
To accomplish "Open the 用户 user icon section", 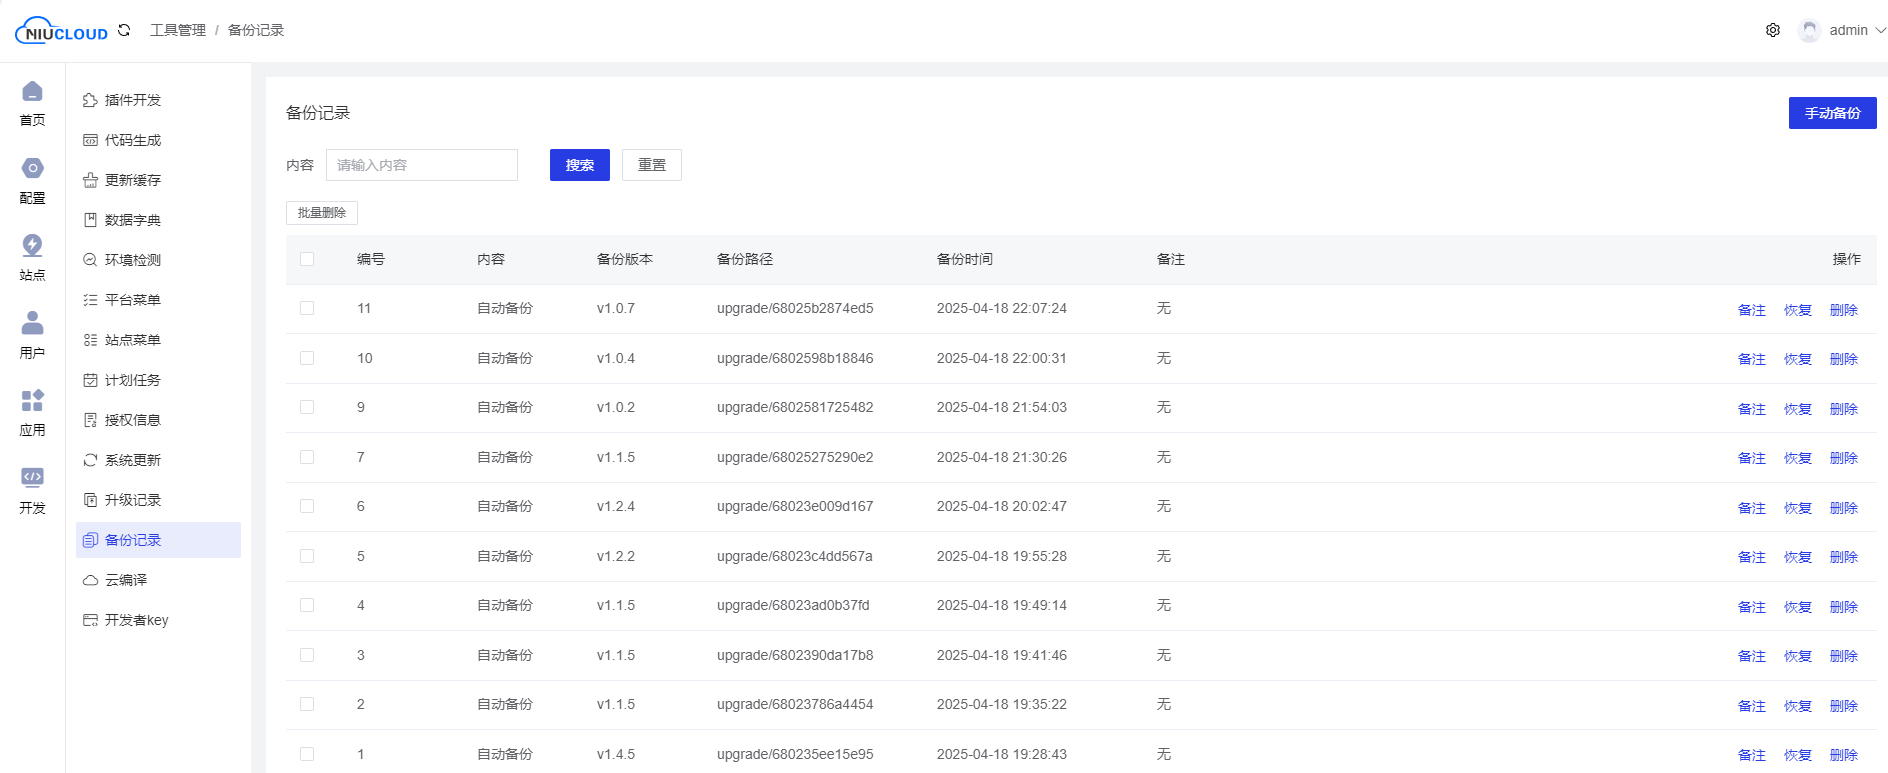I will (x=32, y=323).
